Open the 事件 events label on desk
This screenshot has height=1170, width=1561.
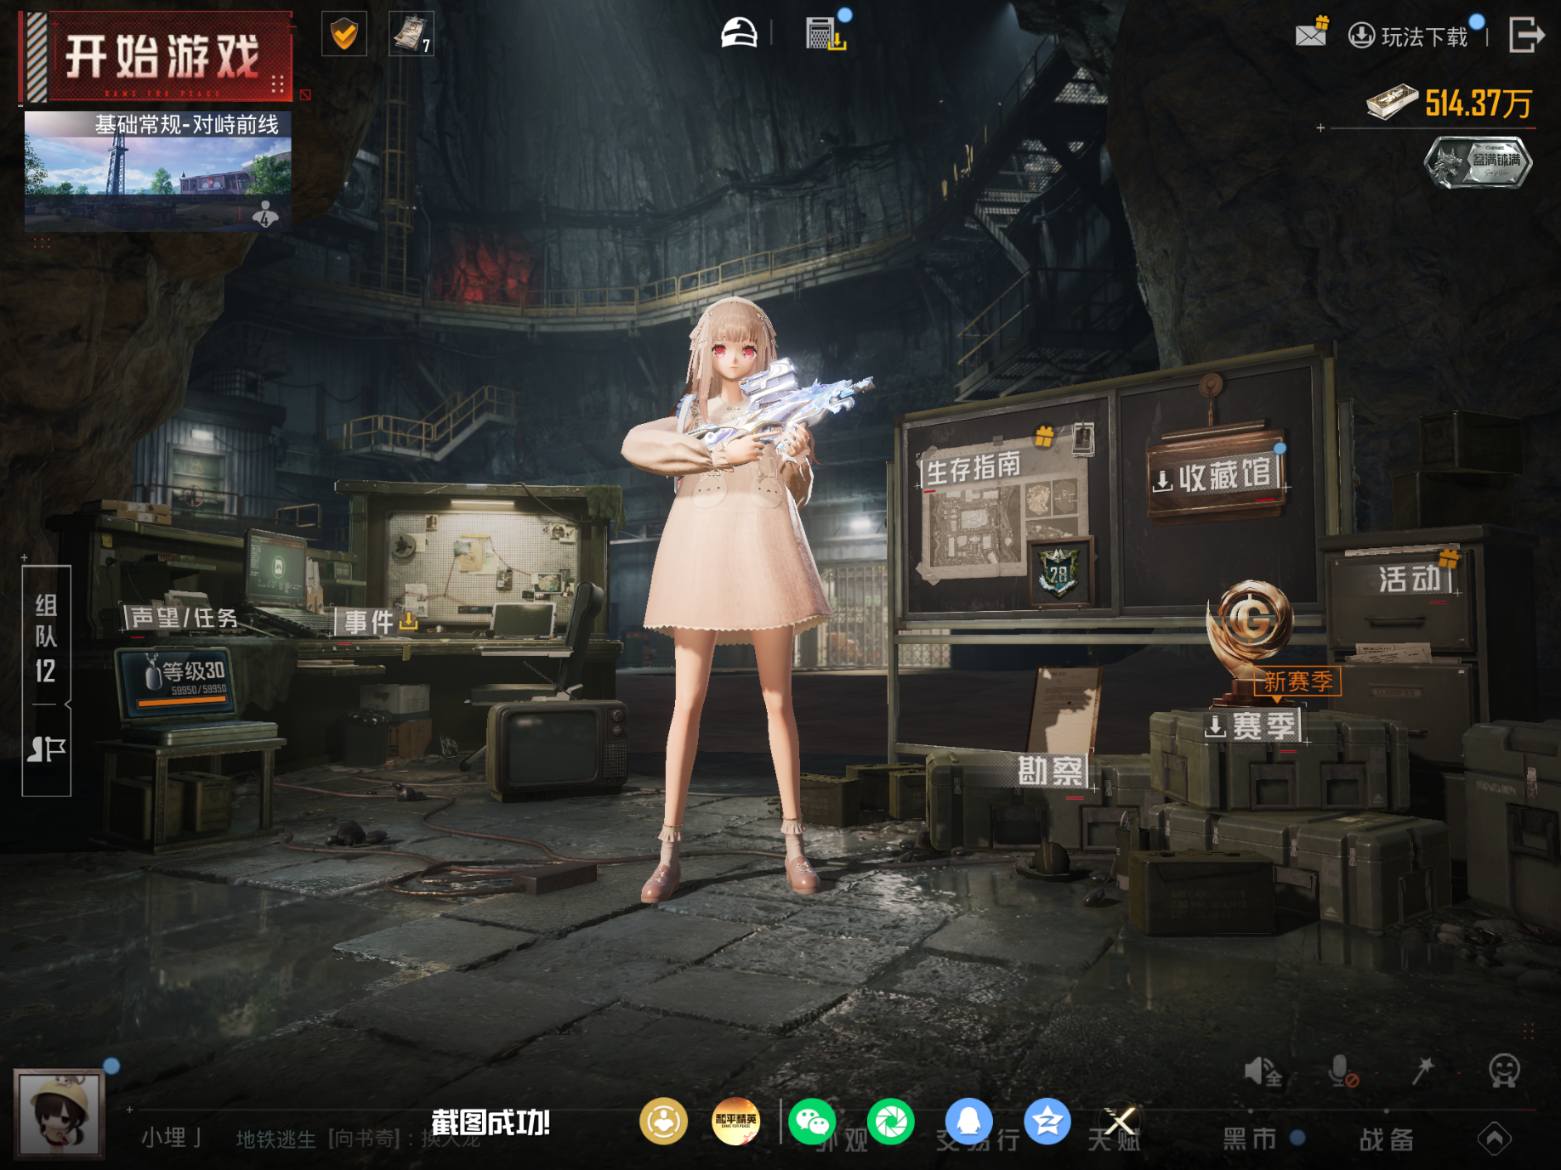coord(377,622)
